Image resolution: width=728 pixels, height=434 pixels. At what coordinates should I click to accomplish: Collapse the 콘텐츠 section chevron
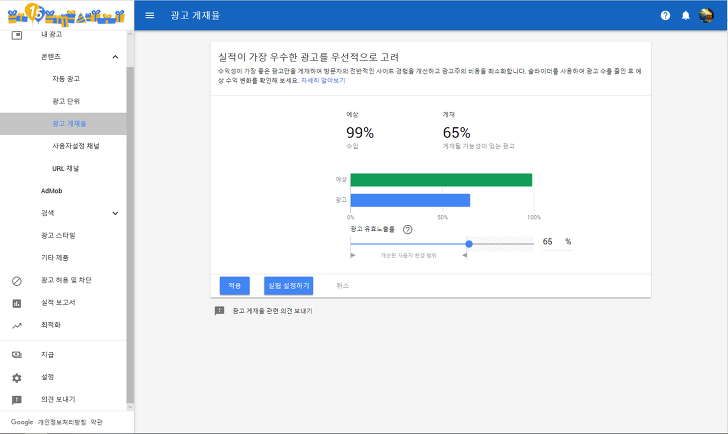pos(115,57)
